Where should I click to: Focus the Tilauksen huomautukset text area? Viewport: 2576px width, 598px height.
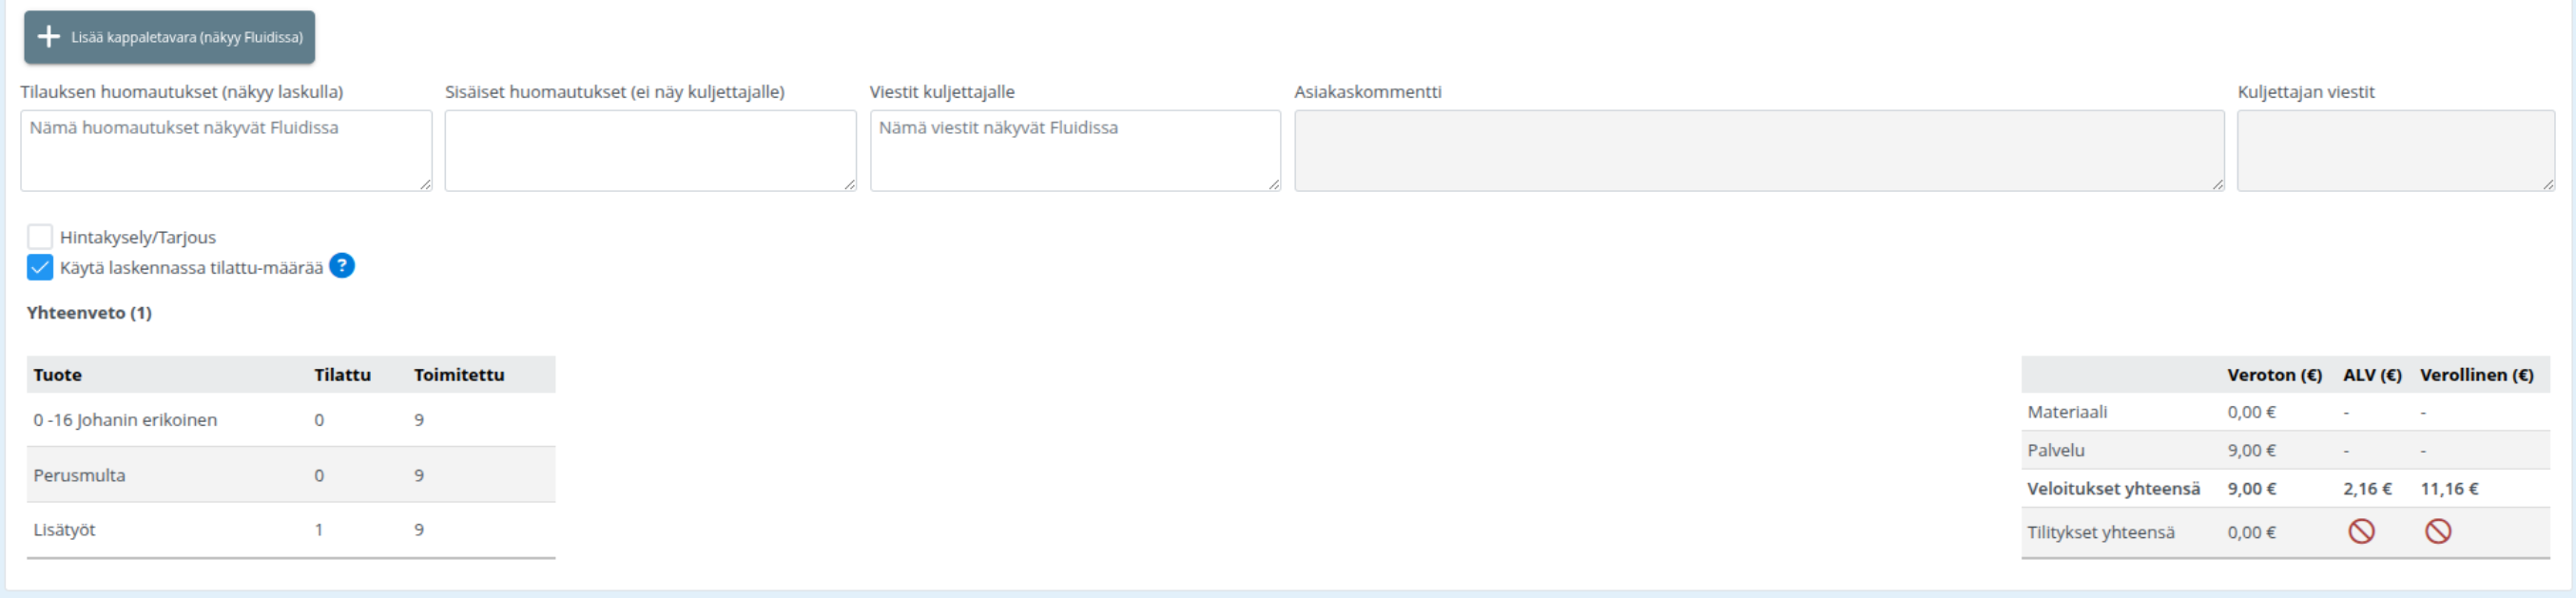(x=226, y=151)
